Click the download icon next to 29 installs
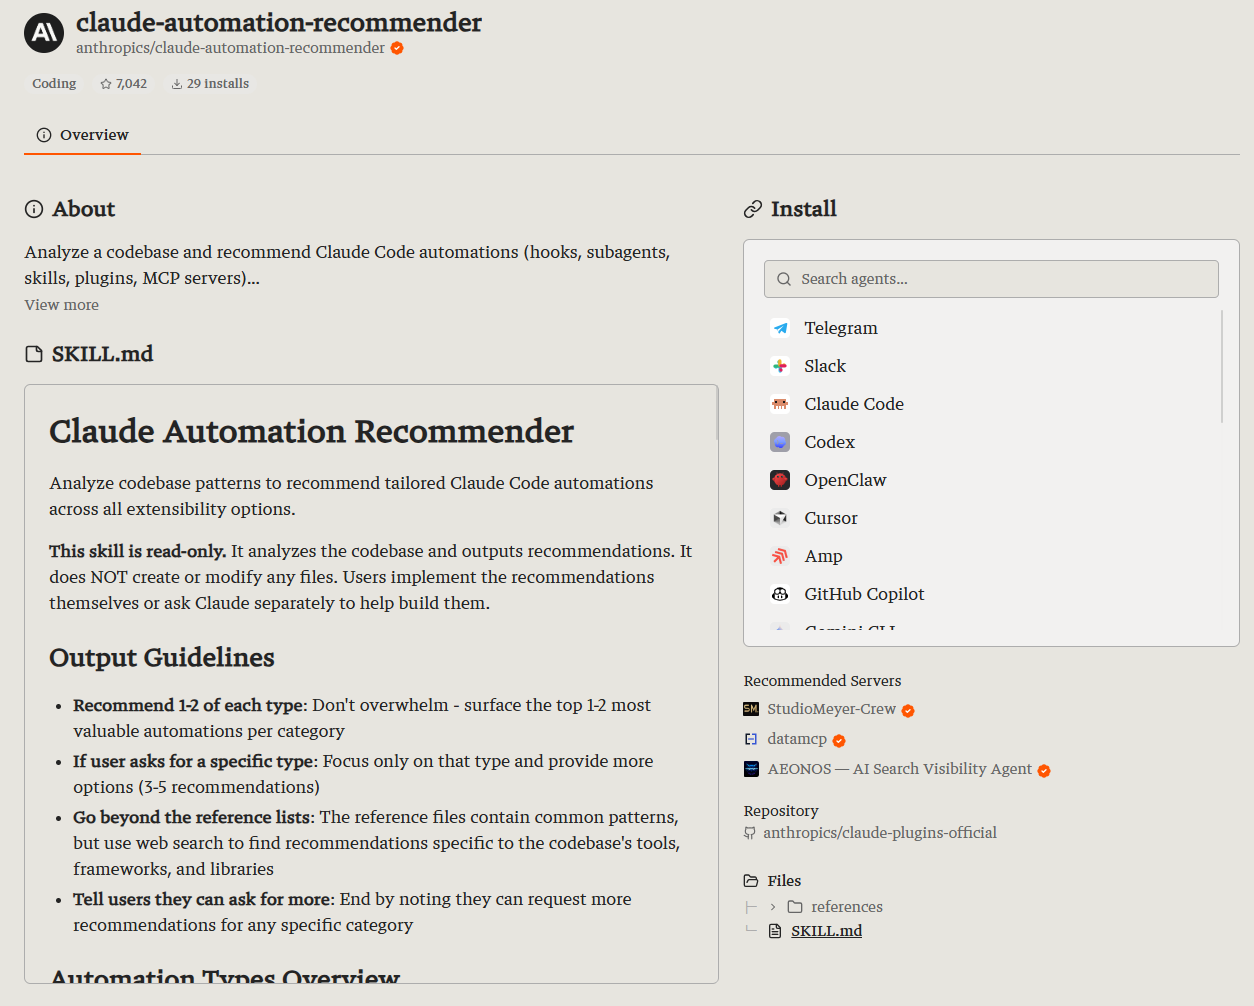This screenshot has height=1006, width=1254. (177, 84)
